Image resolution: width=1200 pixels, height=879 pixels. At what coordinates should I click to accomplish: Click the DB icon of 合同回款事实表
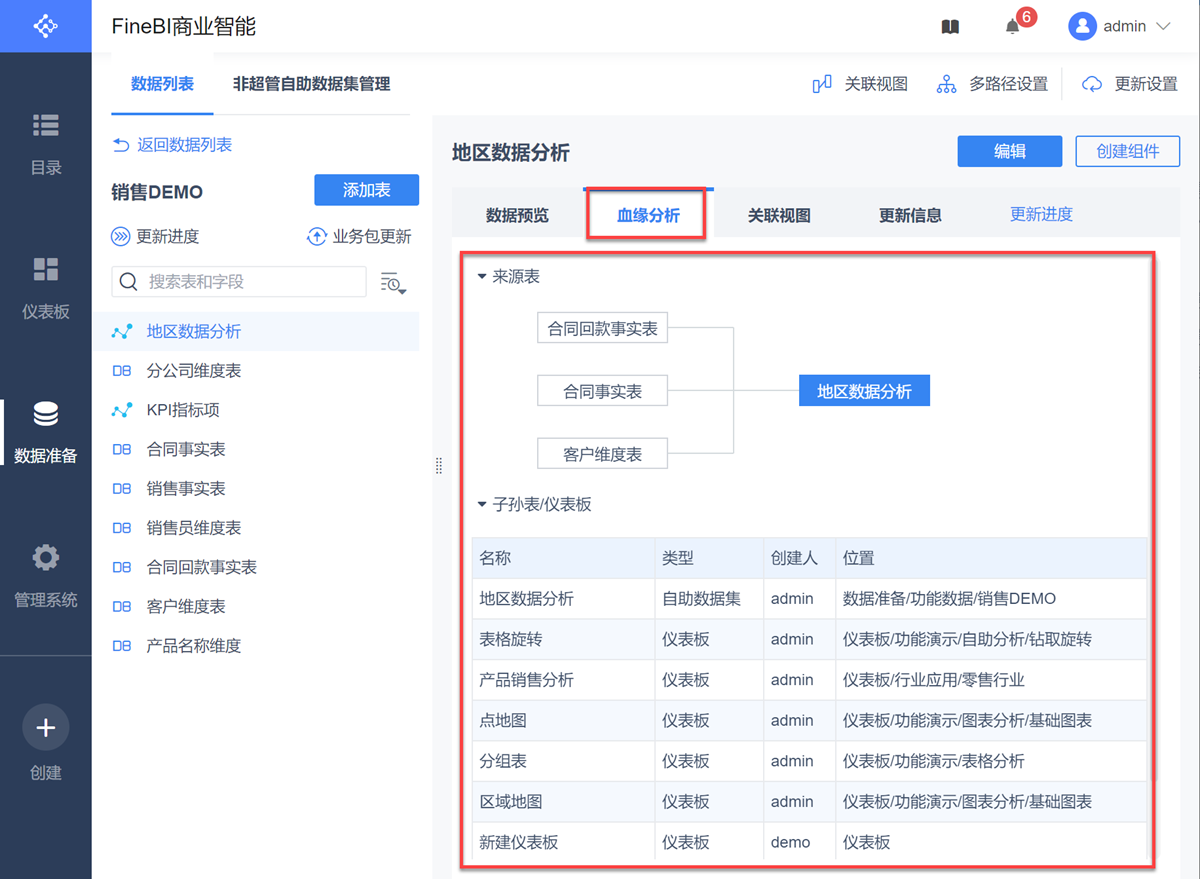(x=122, y=567)
